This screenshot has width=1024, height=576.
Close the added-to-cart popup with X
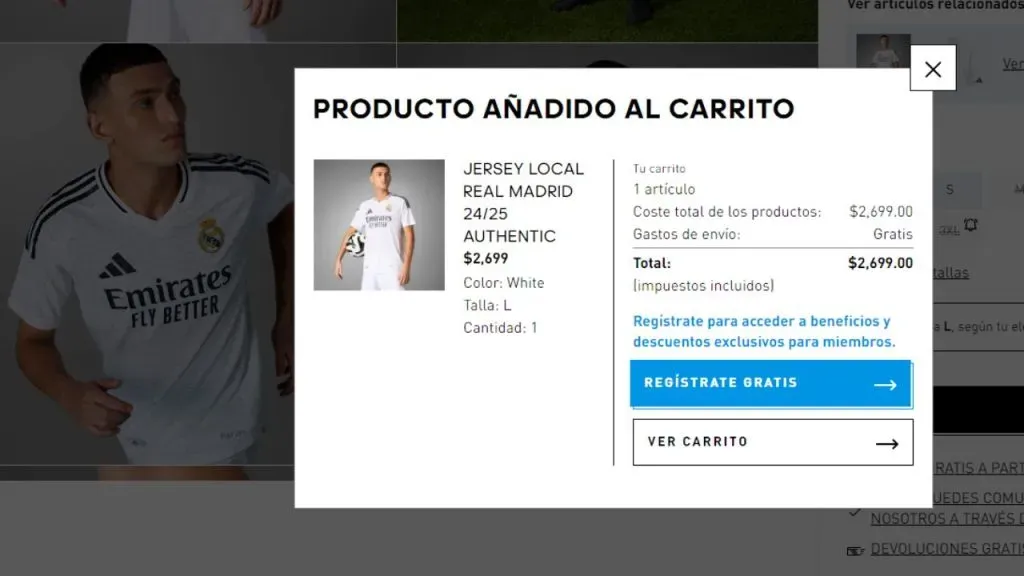point(933,69)
